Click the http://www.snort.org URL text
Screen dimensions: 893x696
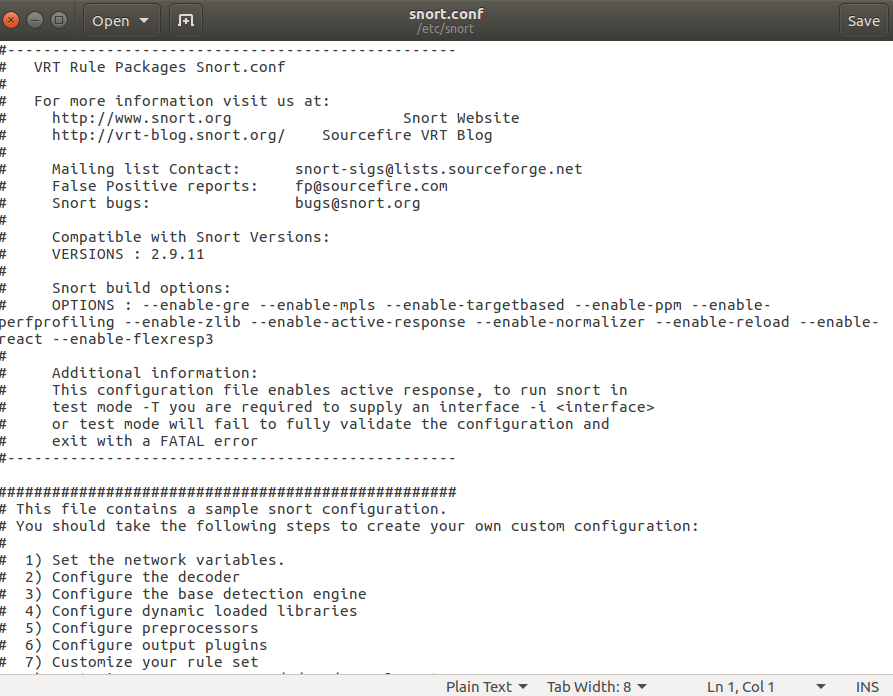coord(141,118)
